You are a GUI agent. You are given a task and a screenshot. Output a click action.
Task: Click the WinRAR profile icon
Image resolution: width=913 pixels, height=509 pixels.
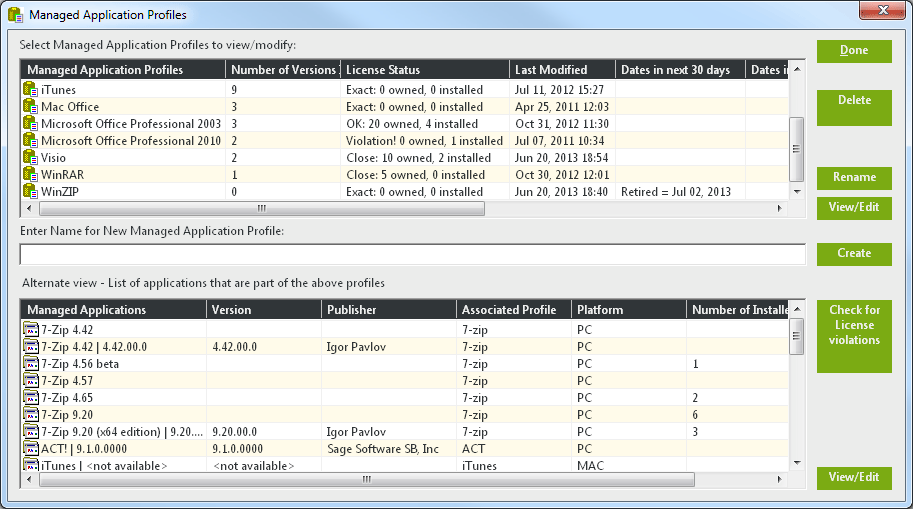(x=30, y=175)
